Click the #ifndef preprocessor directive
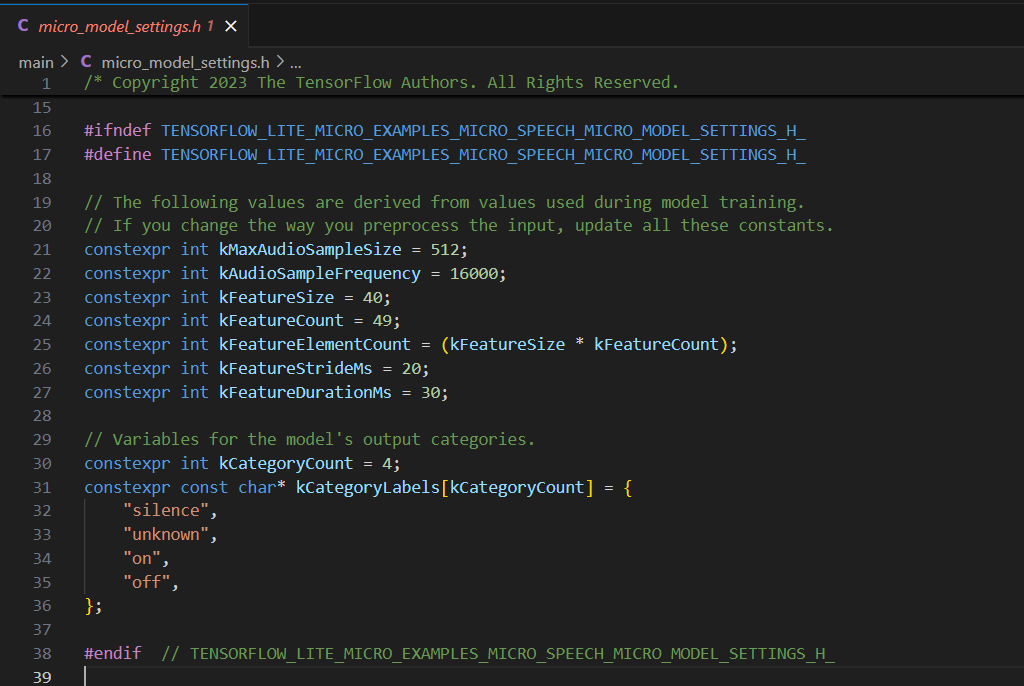The width and height of the screenshot is (1024, 686). (x=118, y=130)
